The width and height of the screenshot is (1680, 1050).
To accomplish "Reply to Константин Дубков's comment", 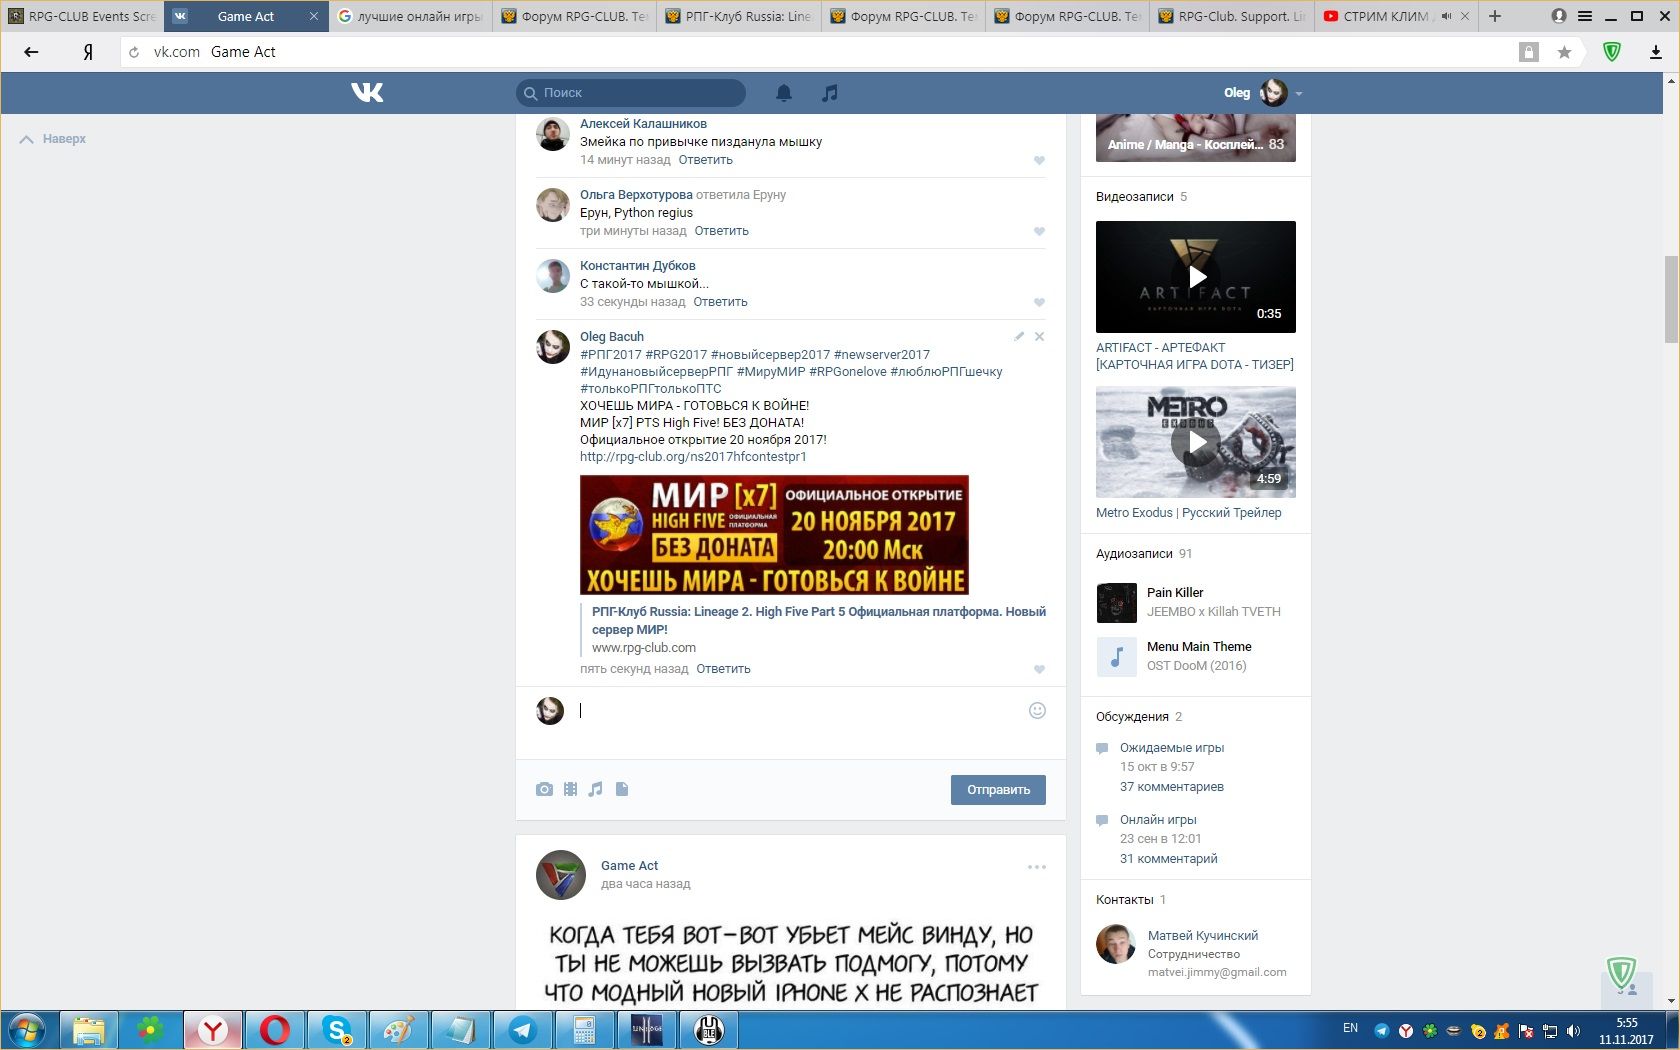I will click(721, 302).
